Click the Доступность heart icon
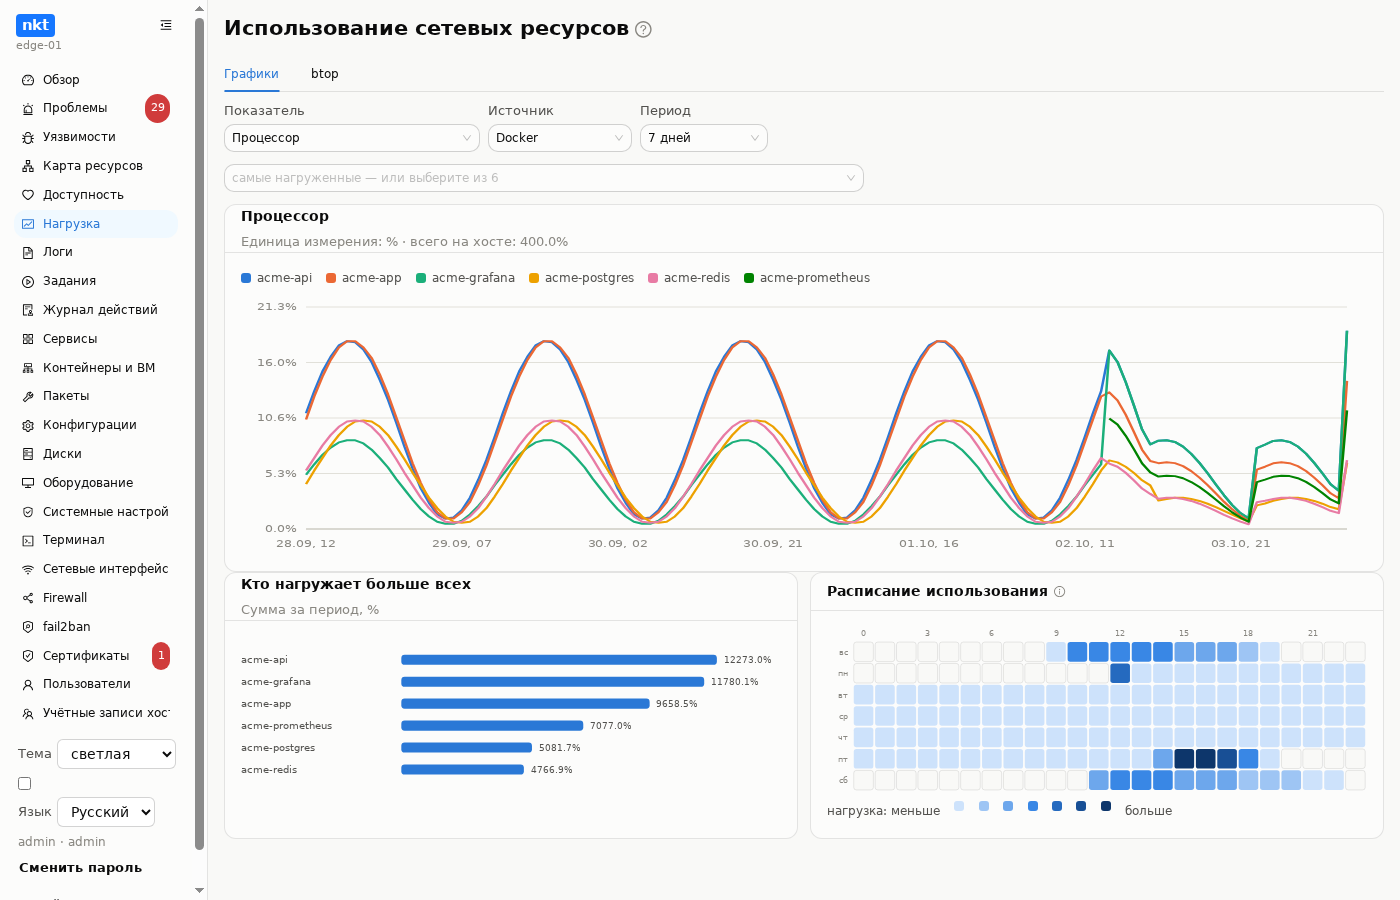 pos(28,195)
